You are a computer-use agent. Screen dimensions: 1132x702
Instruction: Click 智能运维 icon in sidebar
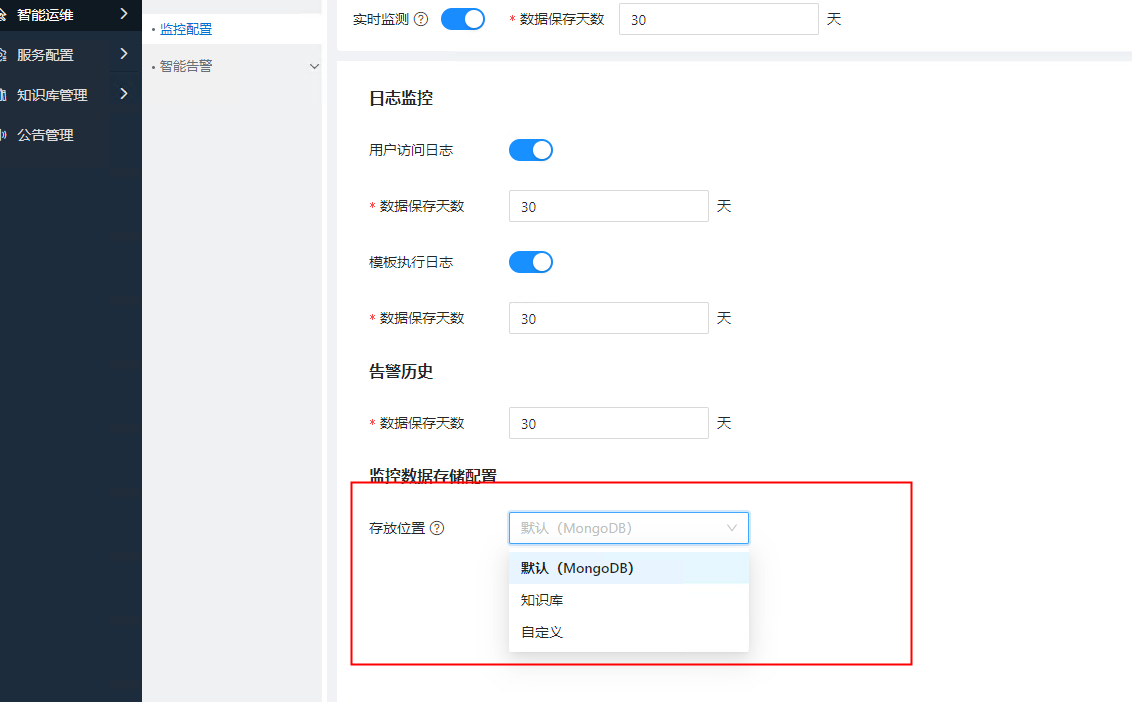click(x=3, y=15)
